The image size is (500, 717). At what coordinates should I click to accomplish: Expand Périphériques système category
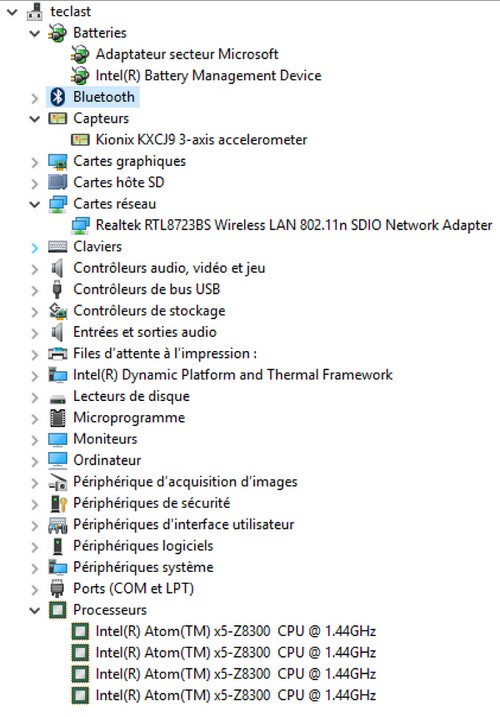35,568
